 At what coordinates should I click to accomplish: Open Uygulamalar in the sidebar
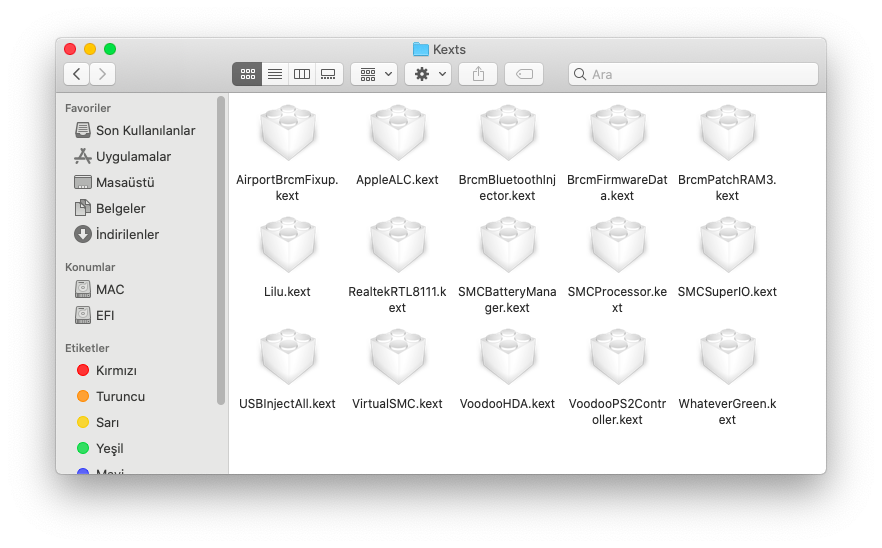tap(132, 157)
